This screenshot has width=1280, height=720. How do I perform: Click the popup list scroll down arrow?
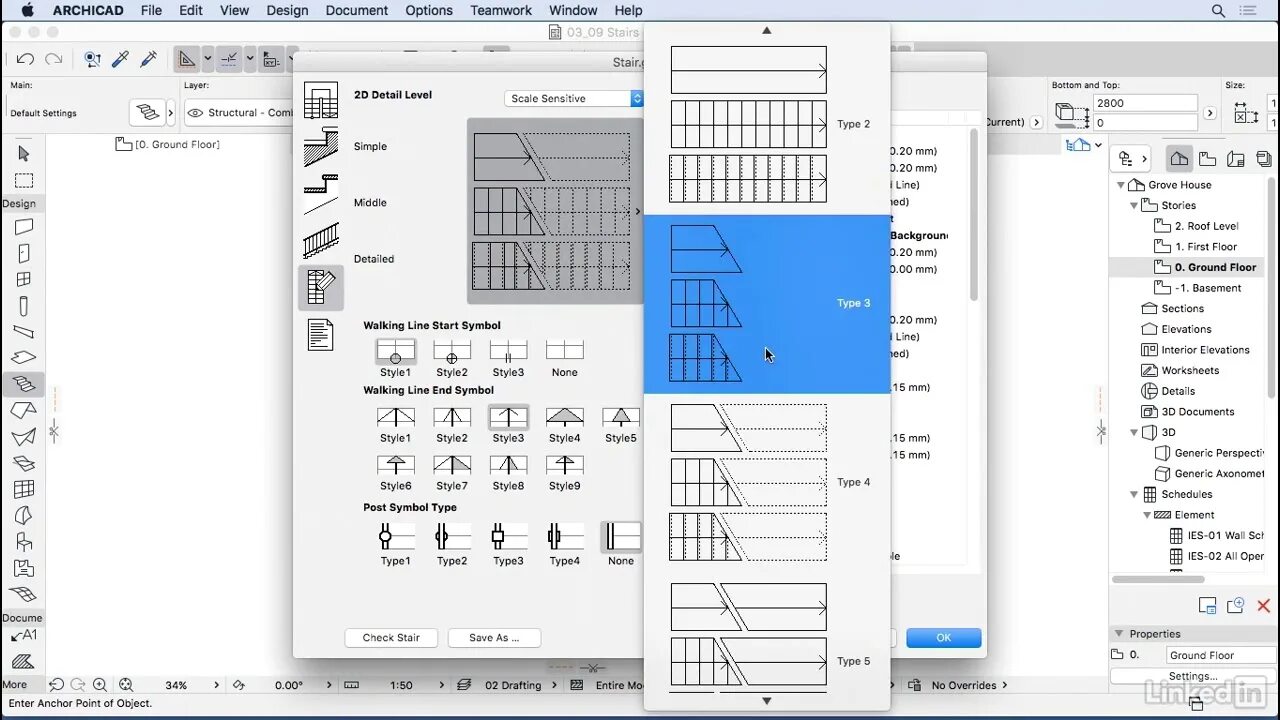pyautogui.click(x=767, y=700)
